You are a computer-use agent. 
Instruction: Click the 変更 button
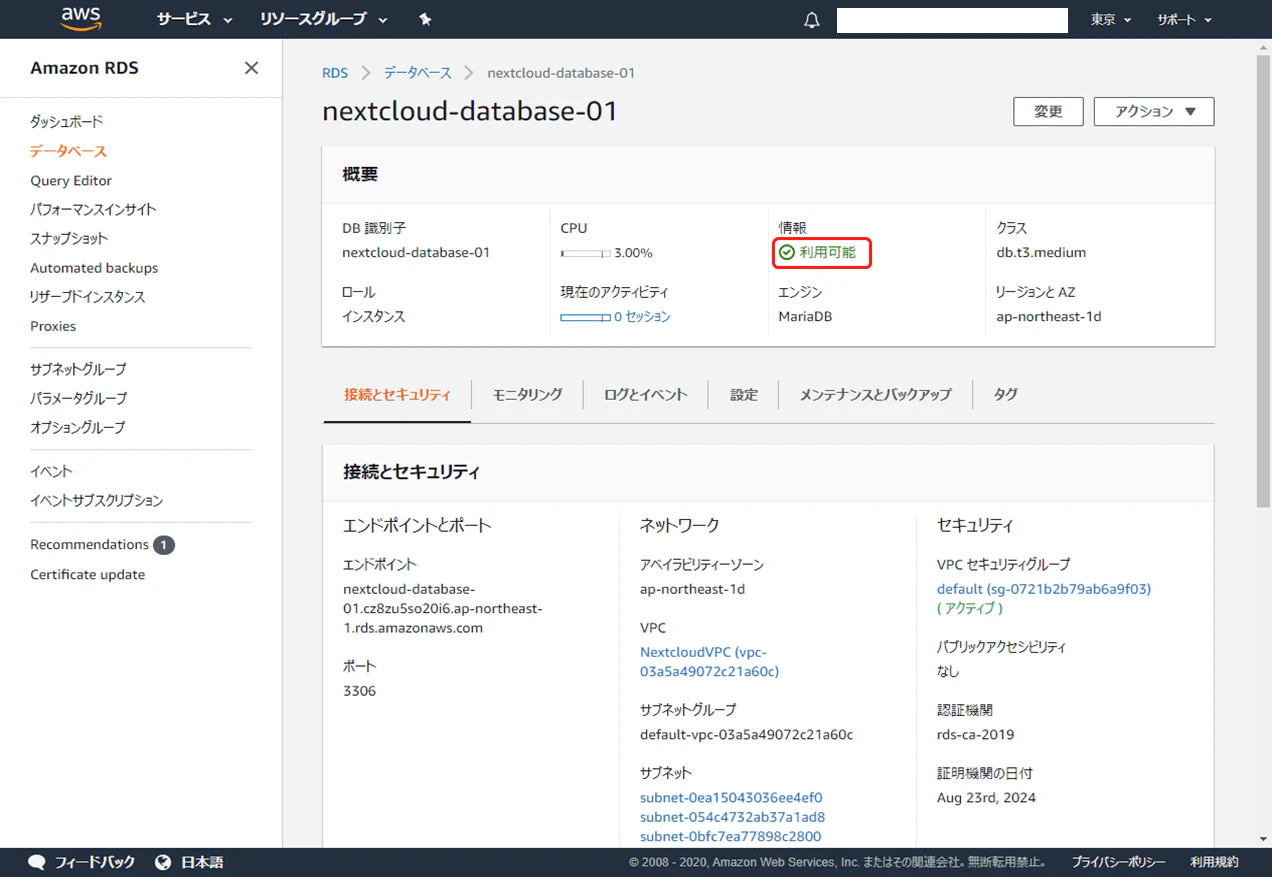pos(1048,112)
